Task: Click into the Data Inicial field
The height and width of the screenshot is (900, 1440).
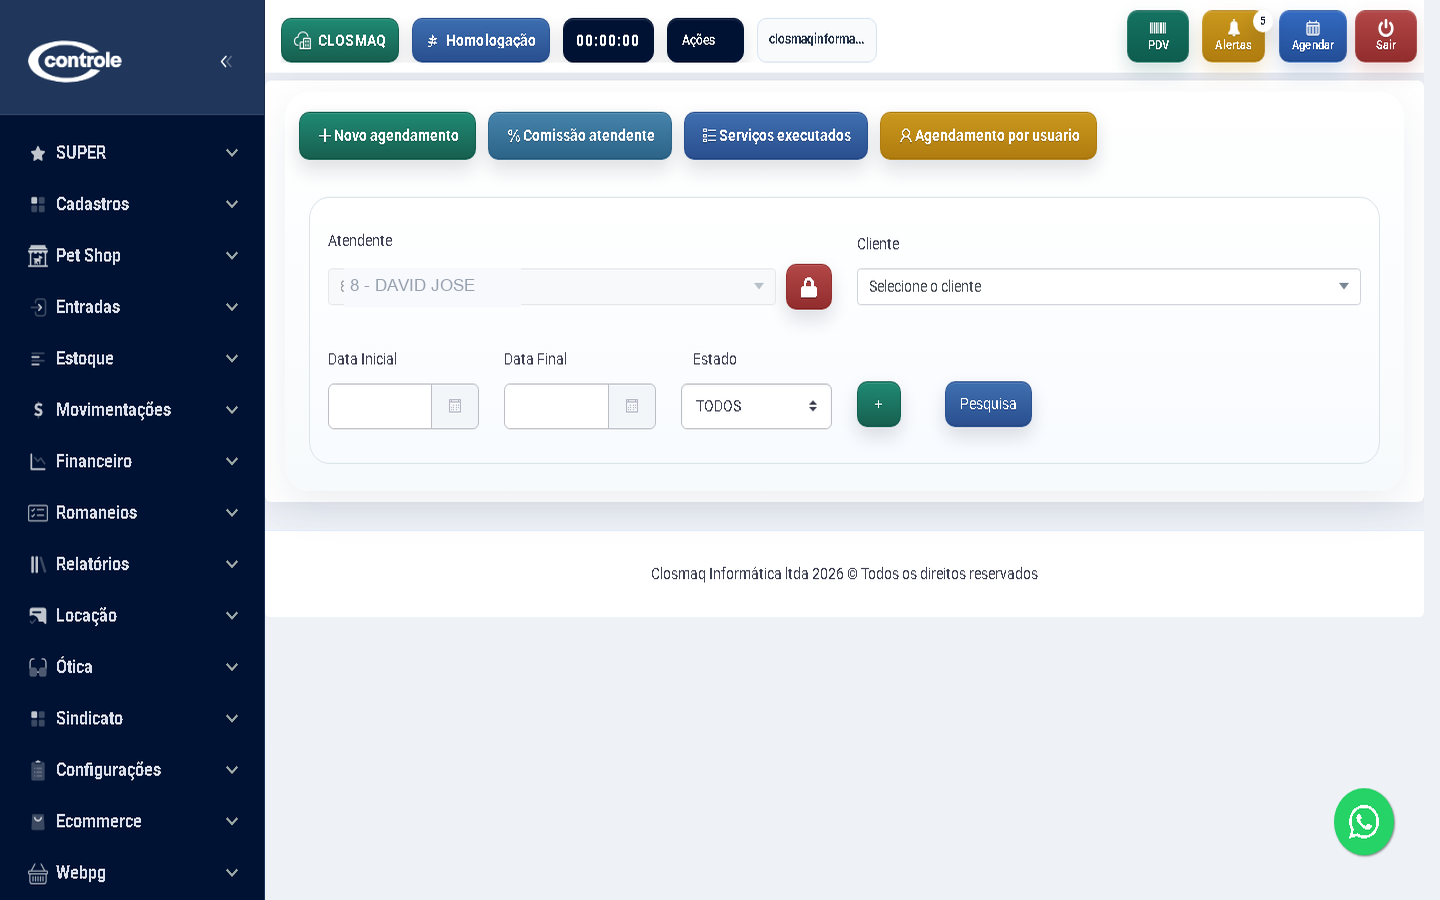Action: pyautogui.click(x=380, y=406)
